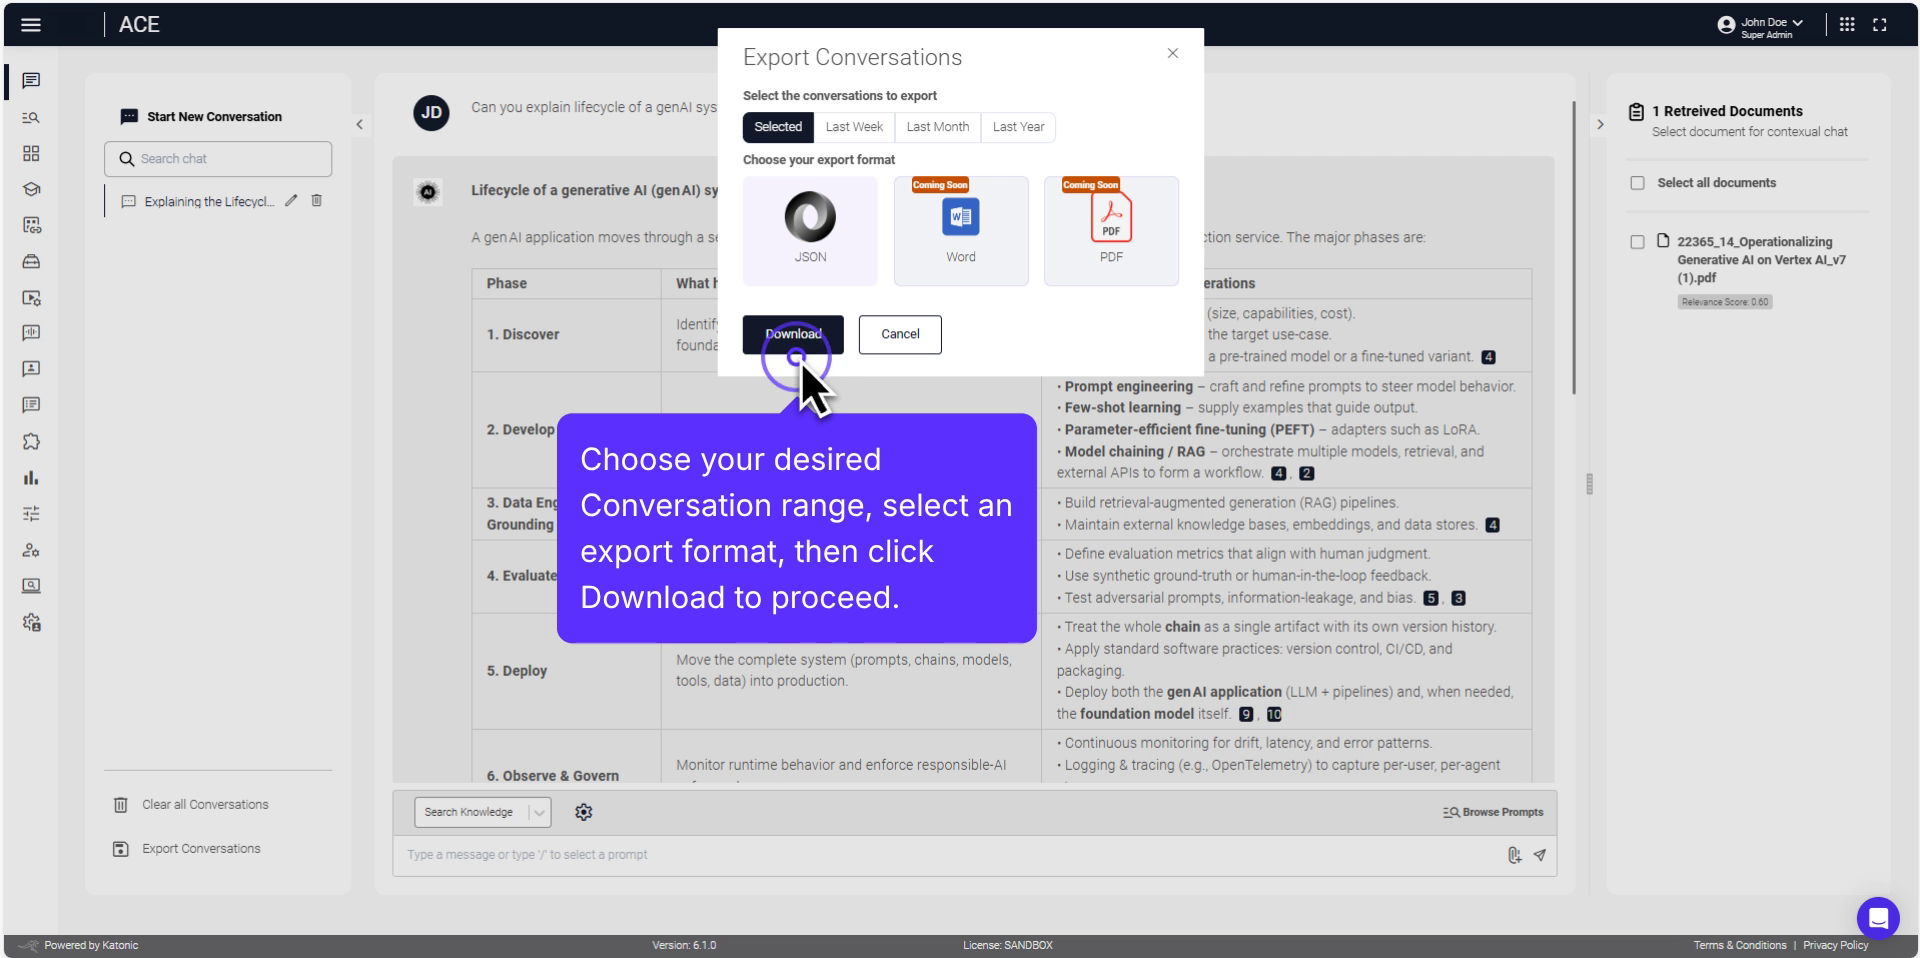The image size is (1920, 958).
Task: Select the prompt search icon in sidebar
Action: click(31, 117)
